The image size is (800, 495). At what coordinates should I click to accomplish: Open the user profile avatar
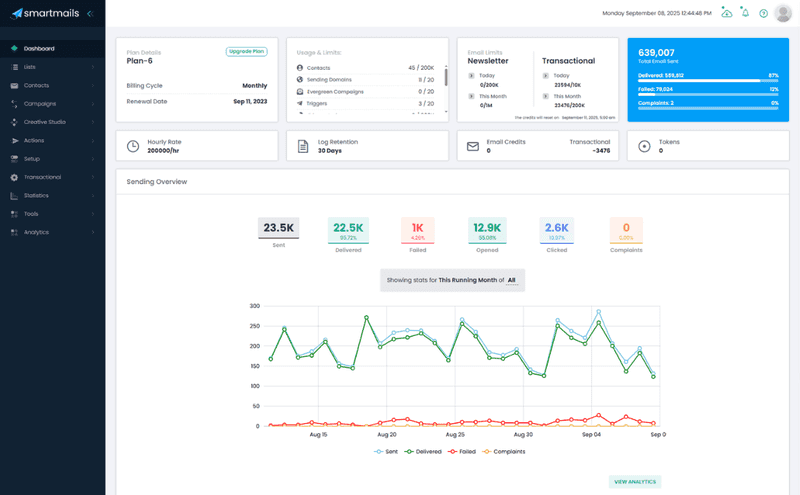coord(783,13)
